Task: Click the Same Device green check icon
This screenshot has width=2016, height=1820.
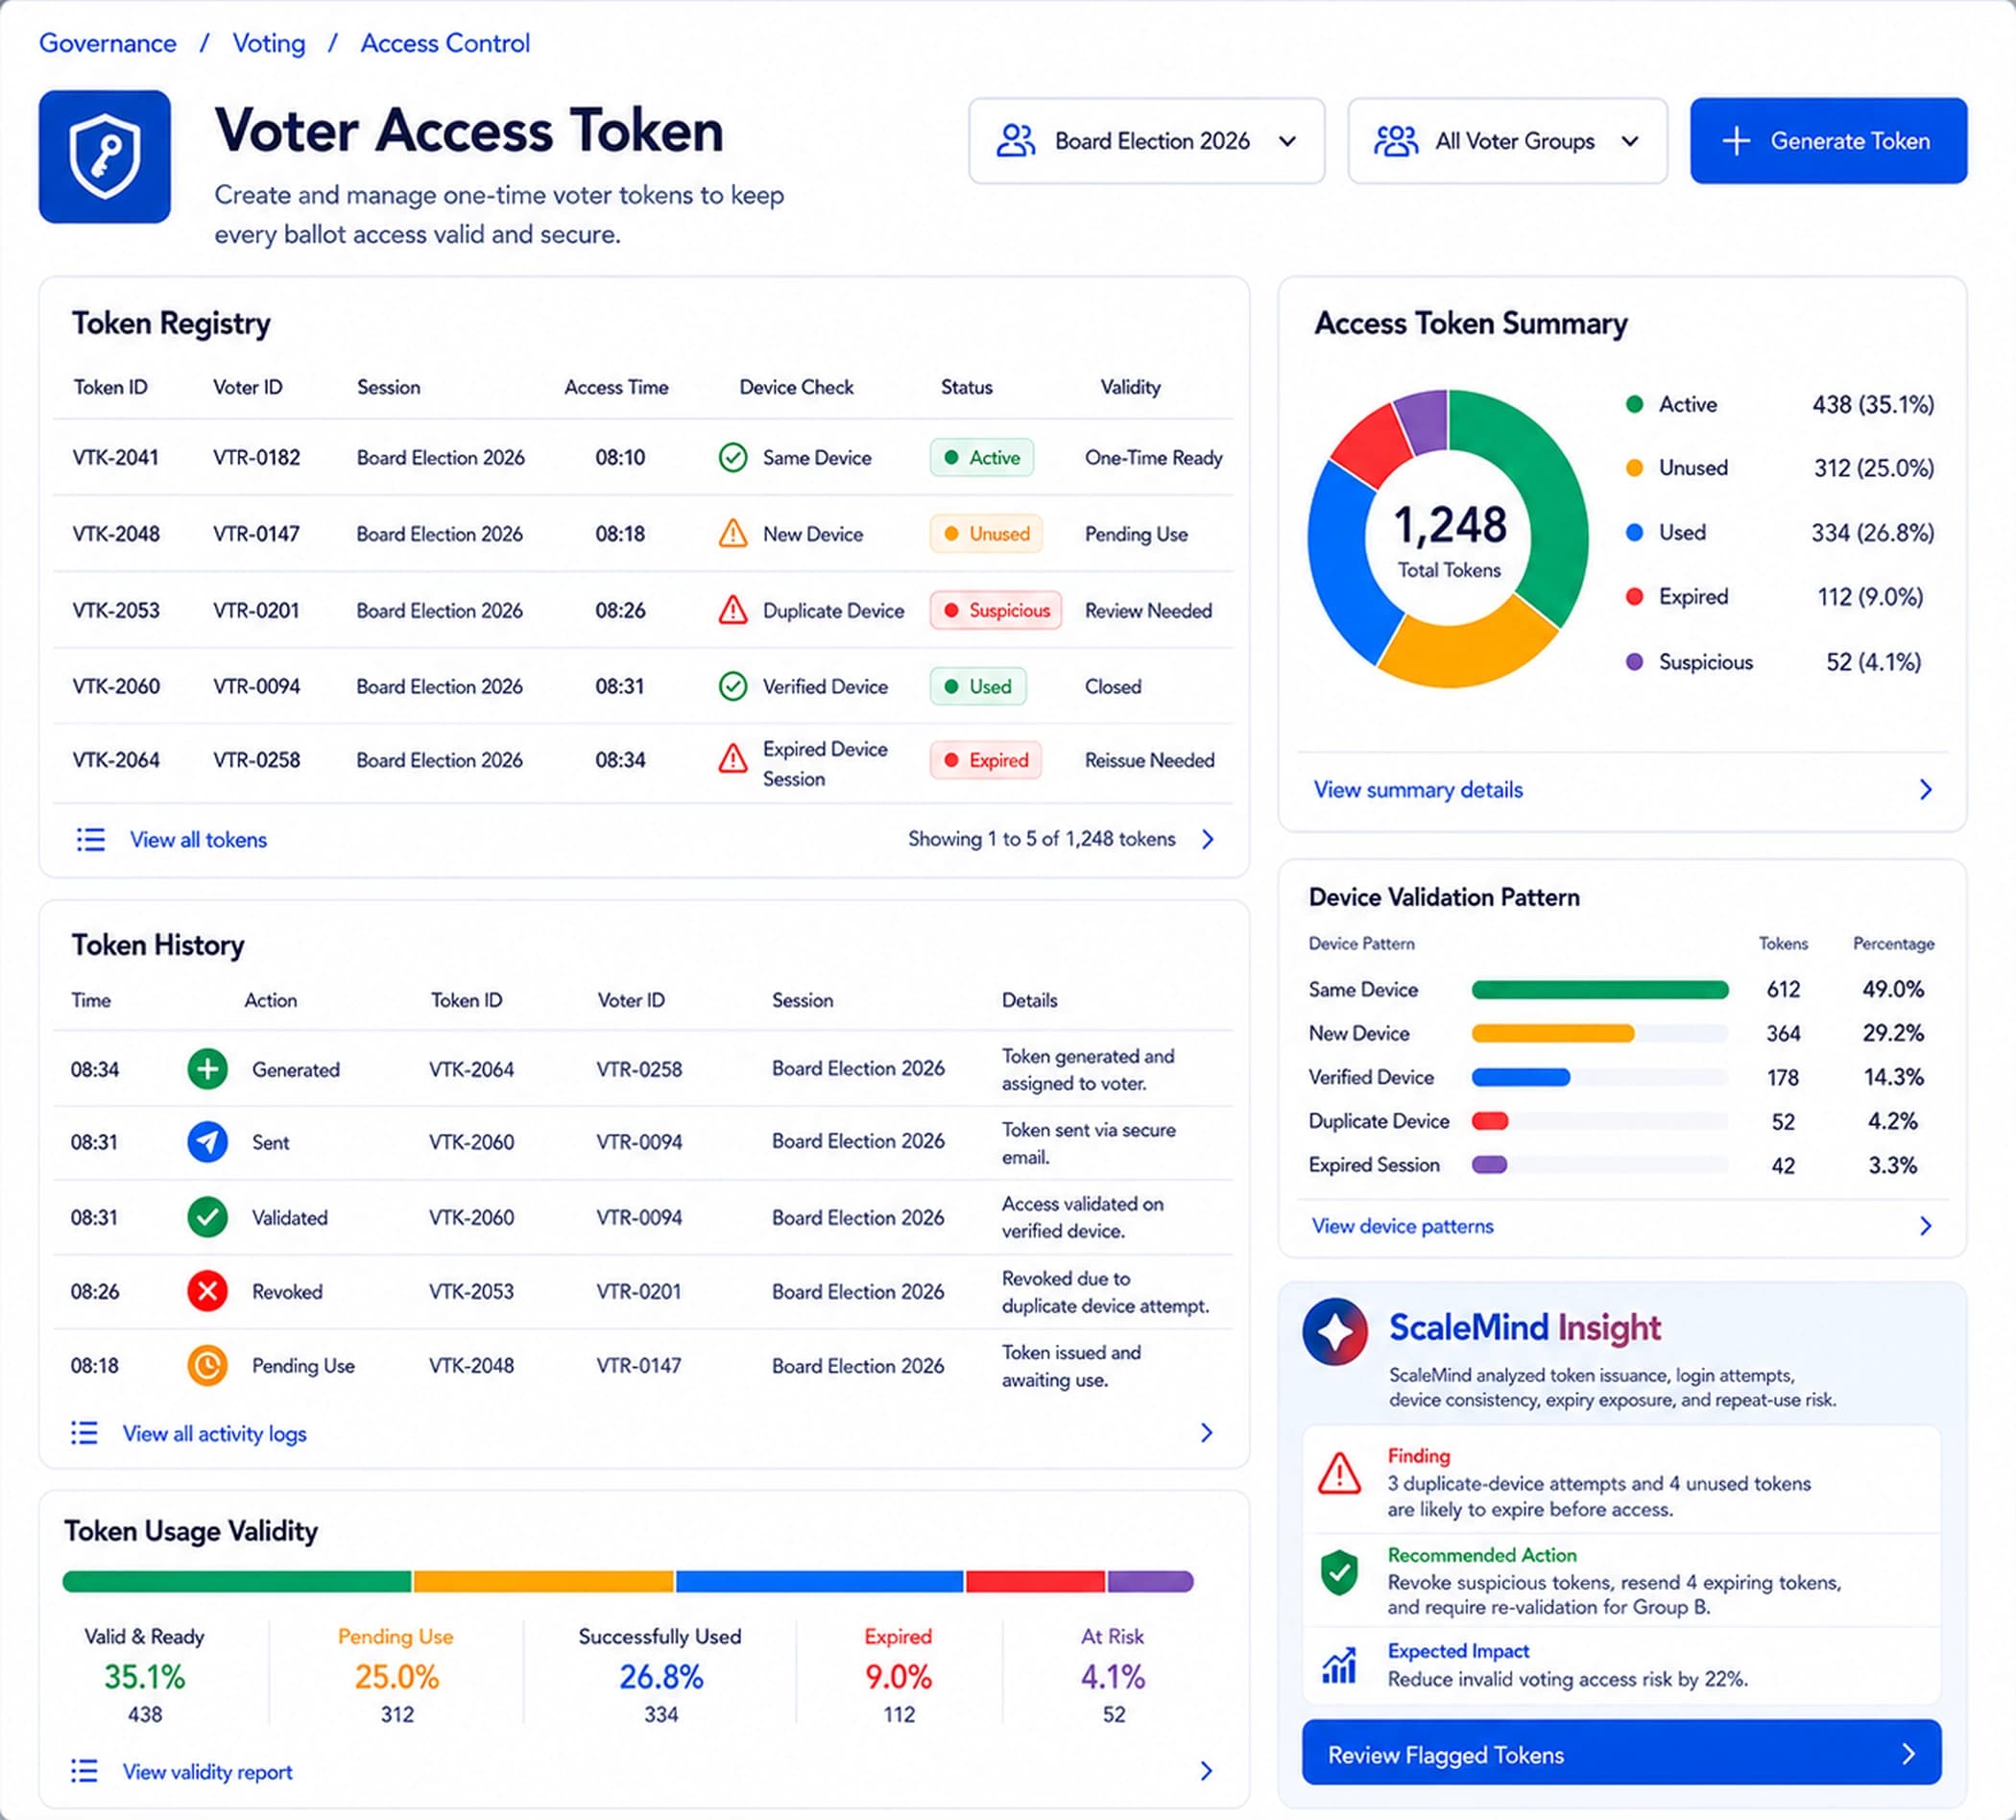Action: (733, 458)
